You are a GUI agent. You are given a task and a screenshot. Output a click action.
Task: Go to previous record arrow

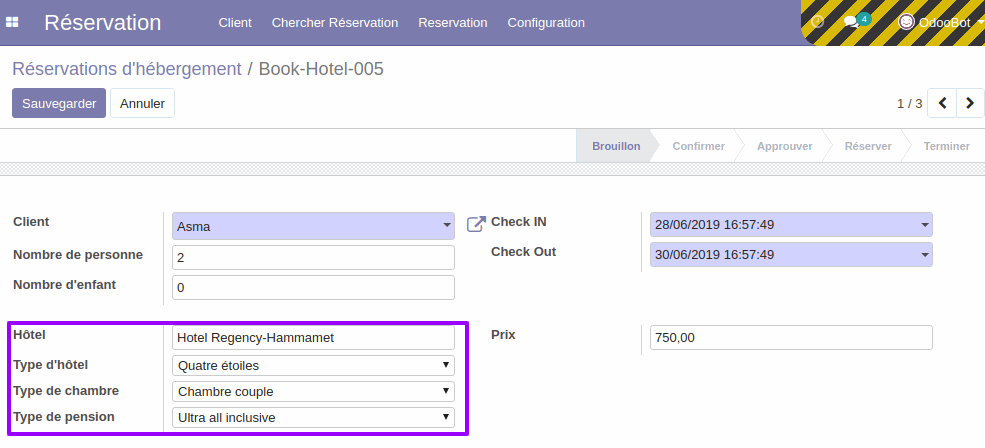[942, 103]
